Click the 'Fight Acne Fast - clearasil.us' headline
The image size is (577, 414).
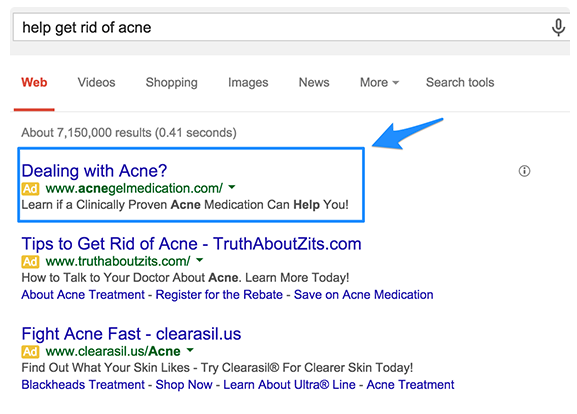point(131,334)
